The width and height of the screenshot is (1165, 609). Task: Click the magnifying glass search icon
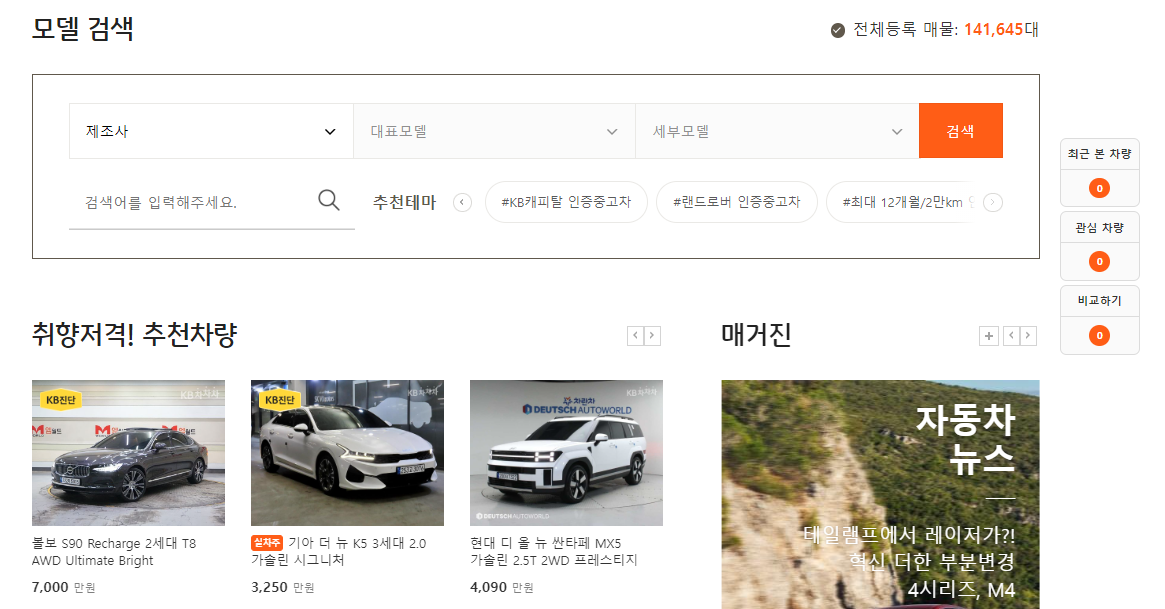328,200
